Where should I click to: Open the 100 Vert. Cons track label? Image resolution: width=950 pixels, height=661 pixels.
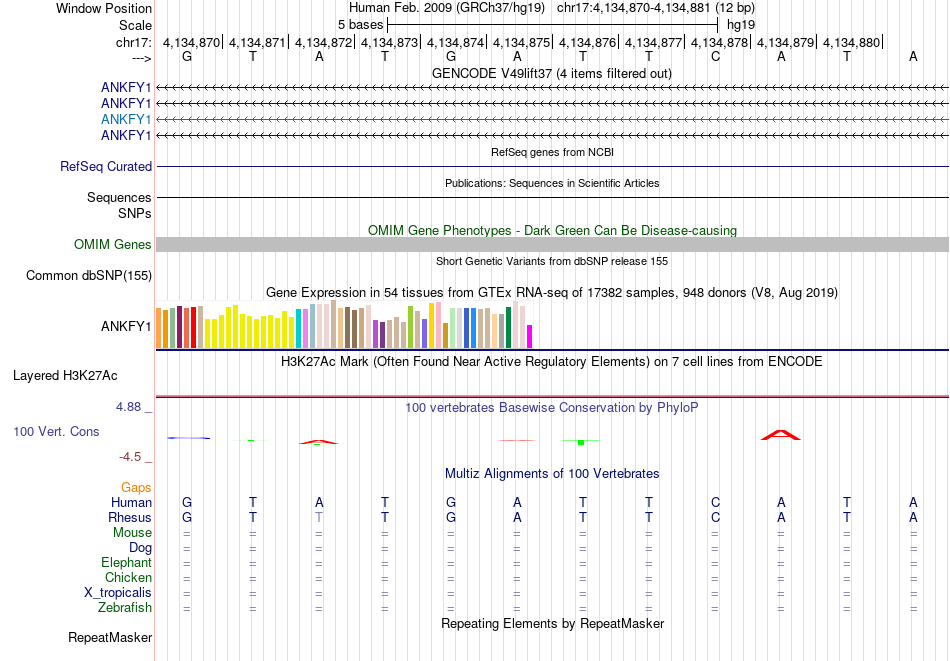[56, 431]
